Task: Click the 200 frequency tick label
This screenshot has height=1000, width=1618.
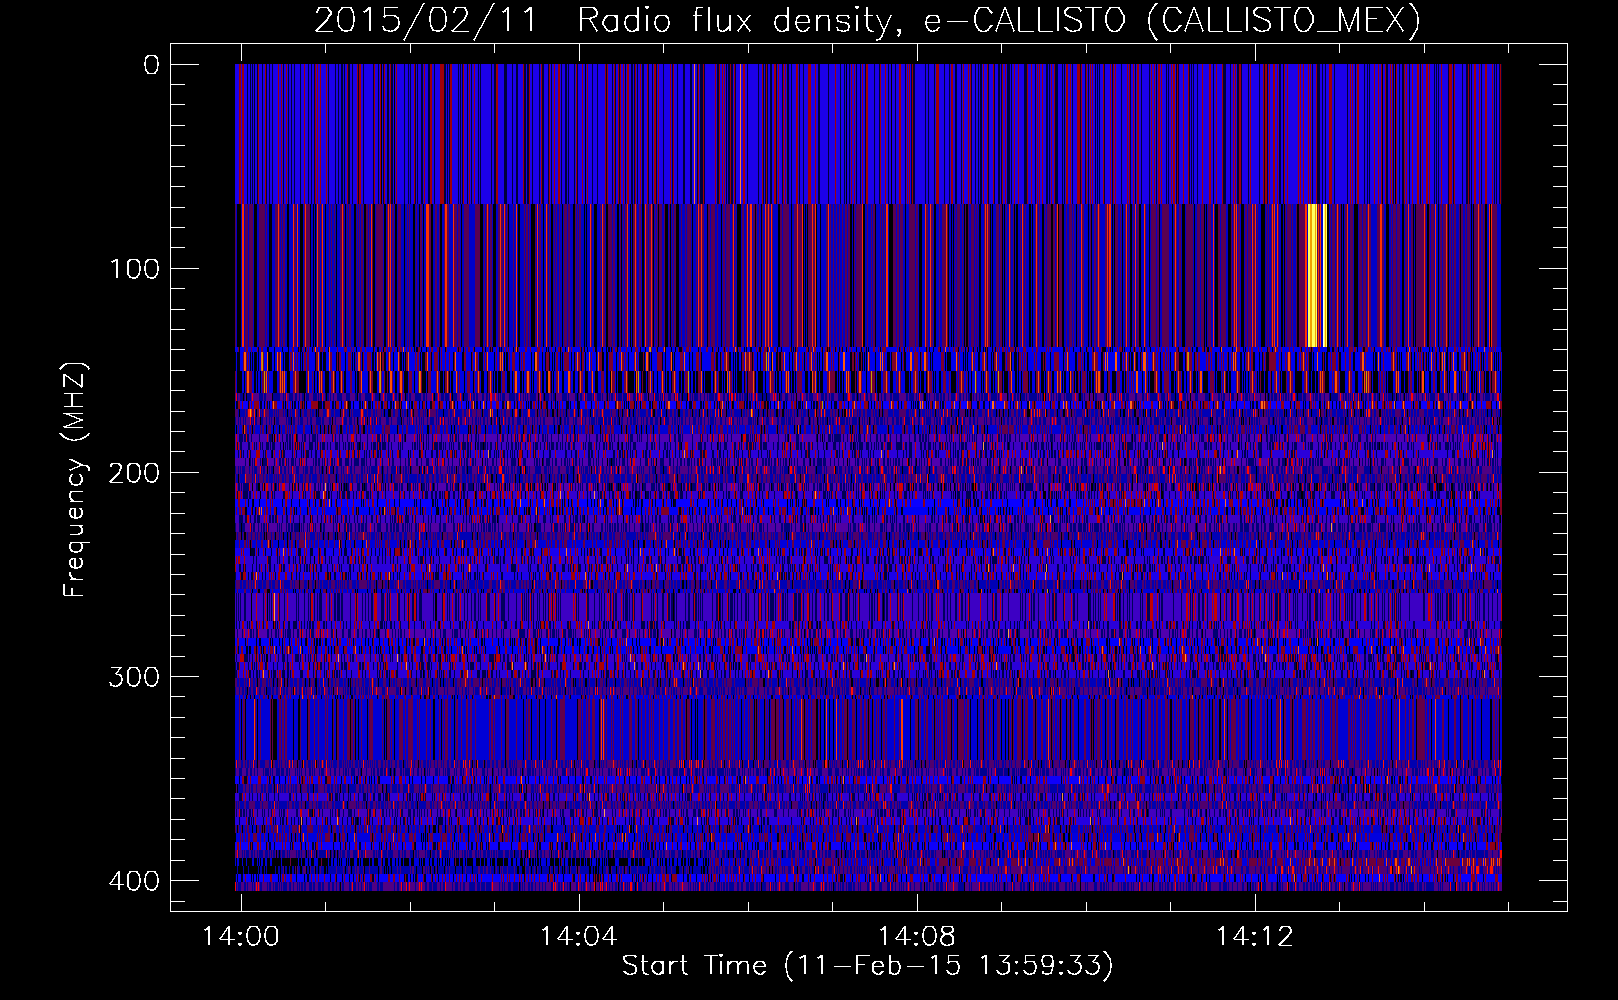Action: tap(133, 472)
